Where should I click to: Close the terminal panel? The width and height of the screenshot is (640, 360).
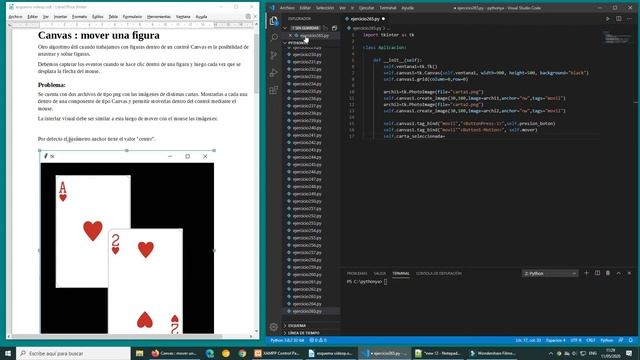click(x=629, y=273)
